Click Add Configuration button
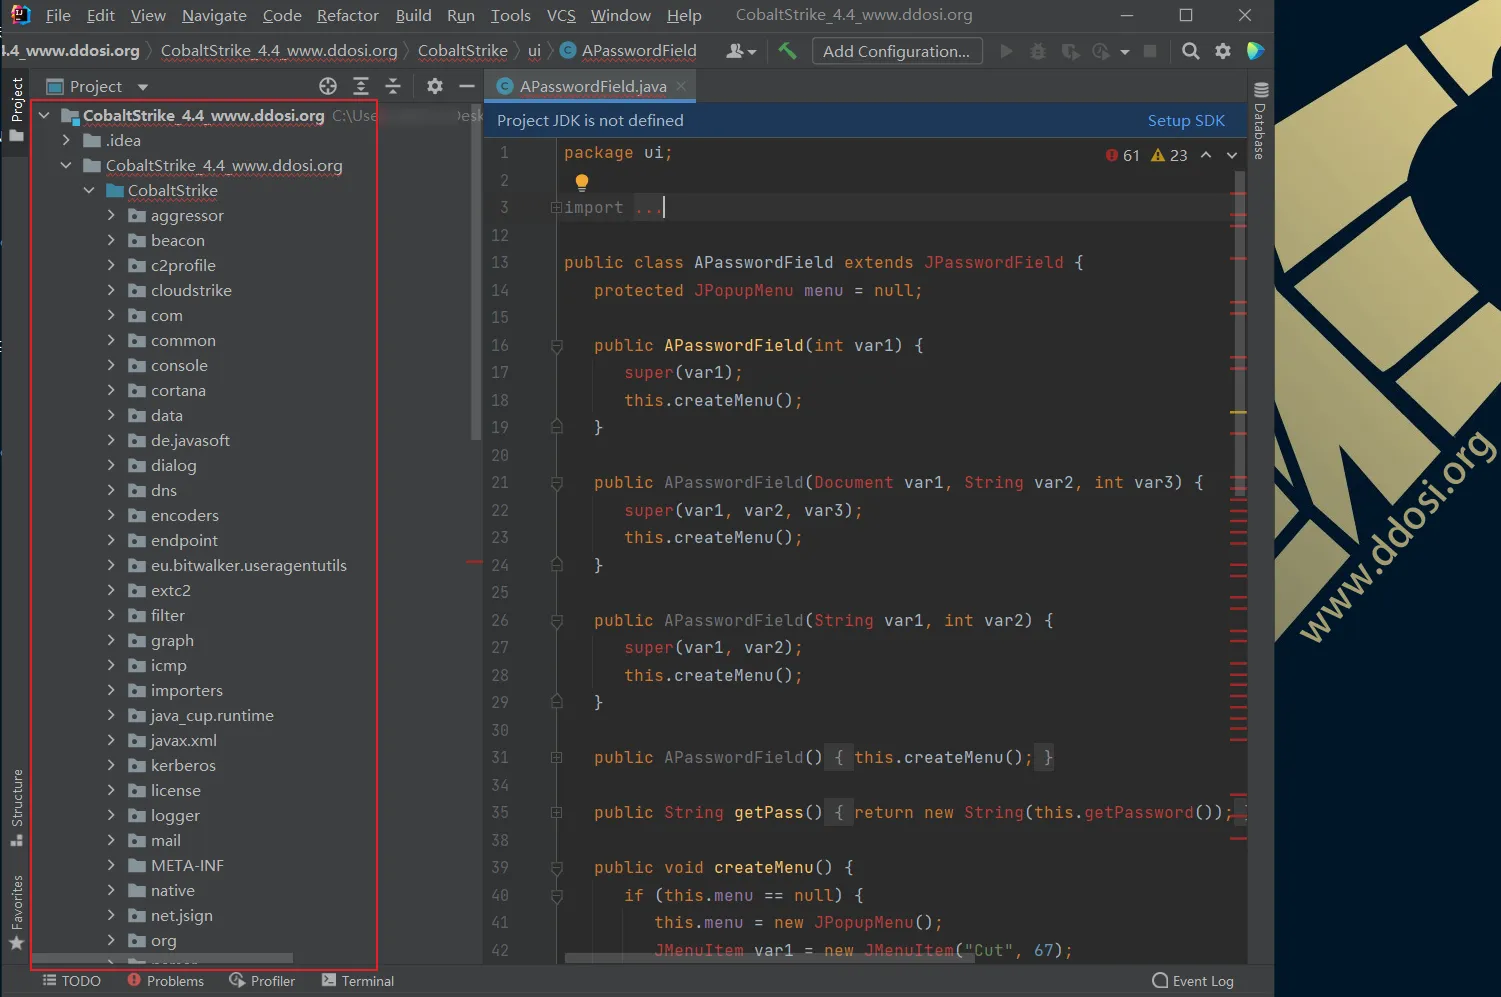The width and height of the screenshot is (1501, 997). point(896,51)
